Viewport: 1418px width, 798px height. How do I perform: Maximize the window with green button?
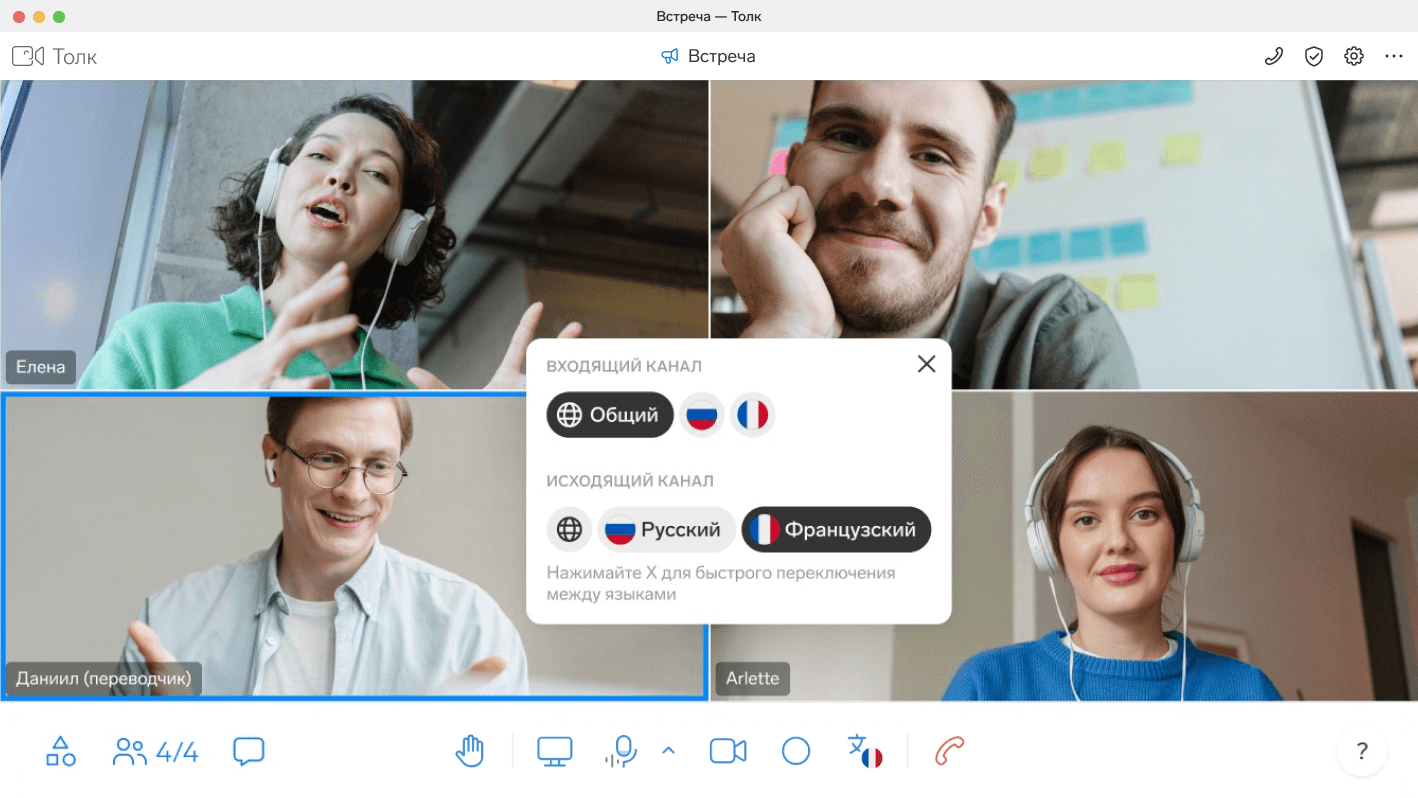(59, 17)
